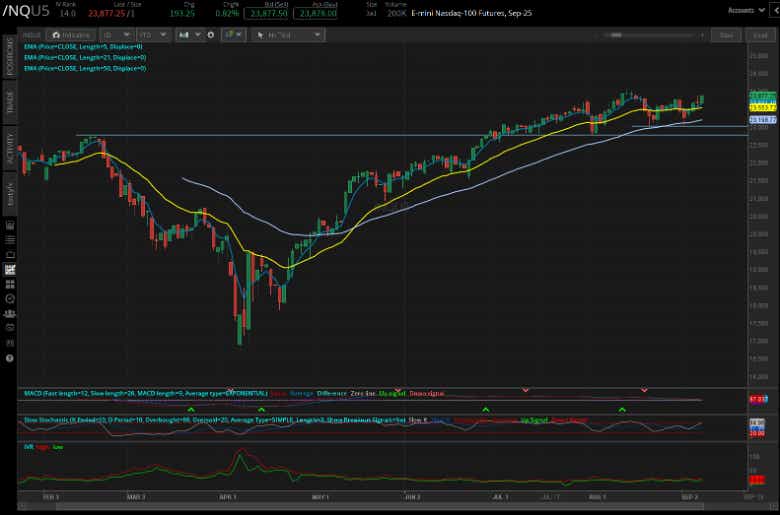This screenshot has width=780, height=515.
Task: Select EMA Length=21 study label
Action: (85, 57)
